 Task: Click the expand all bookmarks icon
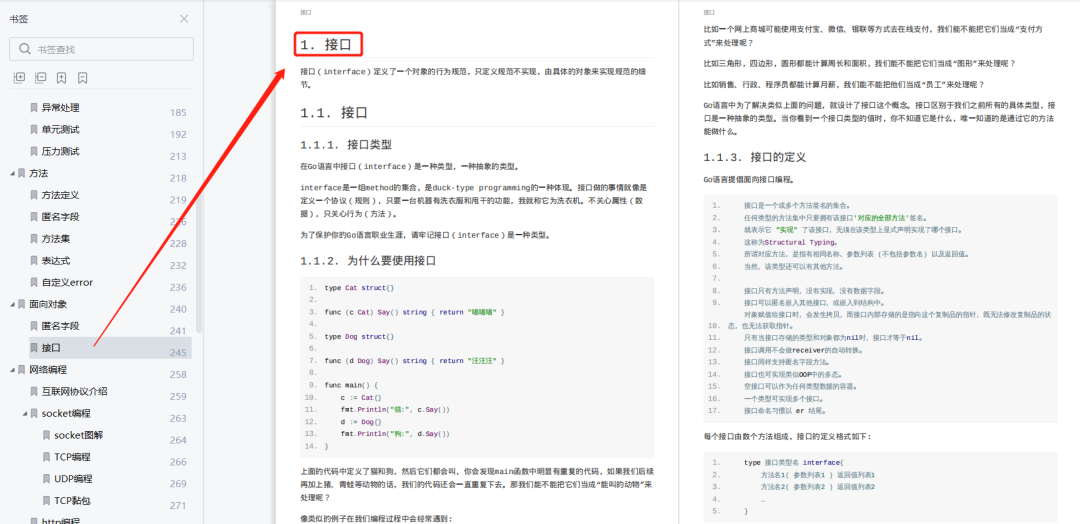(x=19, y=78)
